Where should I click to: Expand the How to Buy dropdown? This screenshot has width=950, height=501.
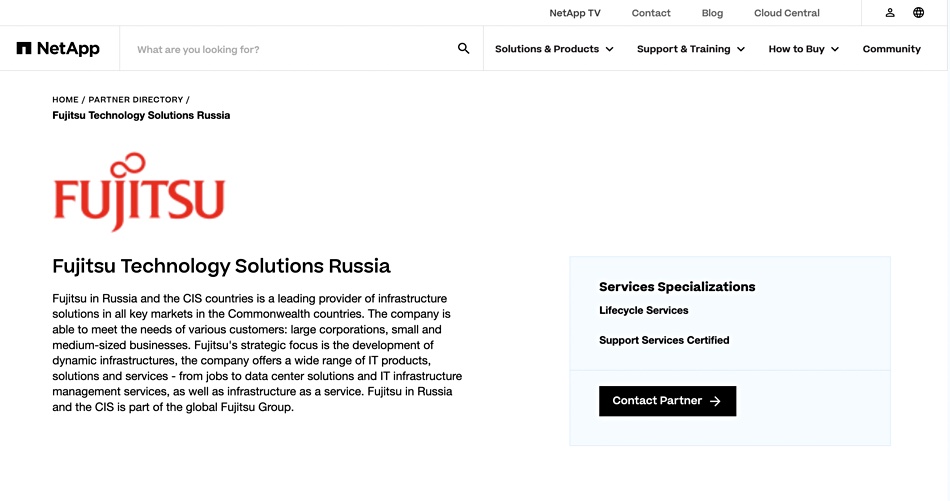click(x=803, y=49)
